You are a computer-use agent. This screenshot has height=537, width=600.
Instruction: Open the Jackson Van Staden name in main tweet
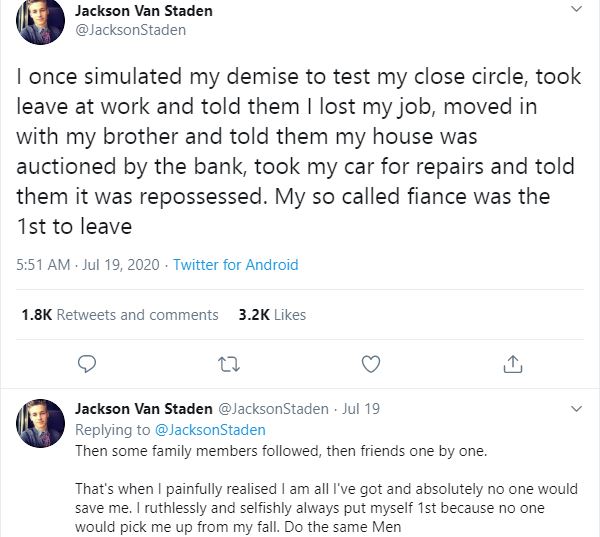coord(144,11)
